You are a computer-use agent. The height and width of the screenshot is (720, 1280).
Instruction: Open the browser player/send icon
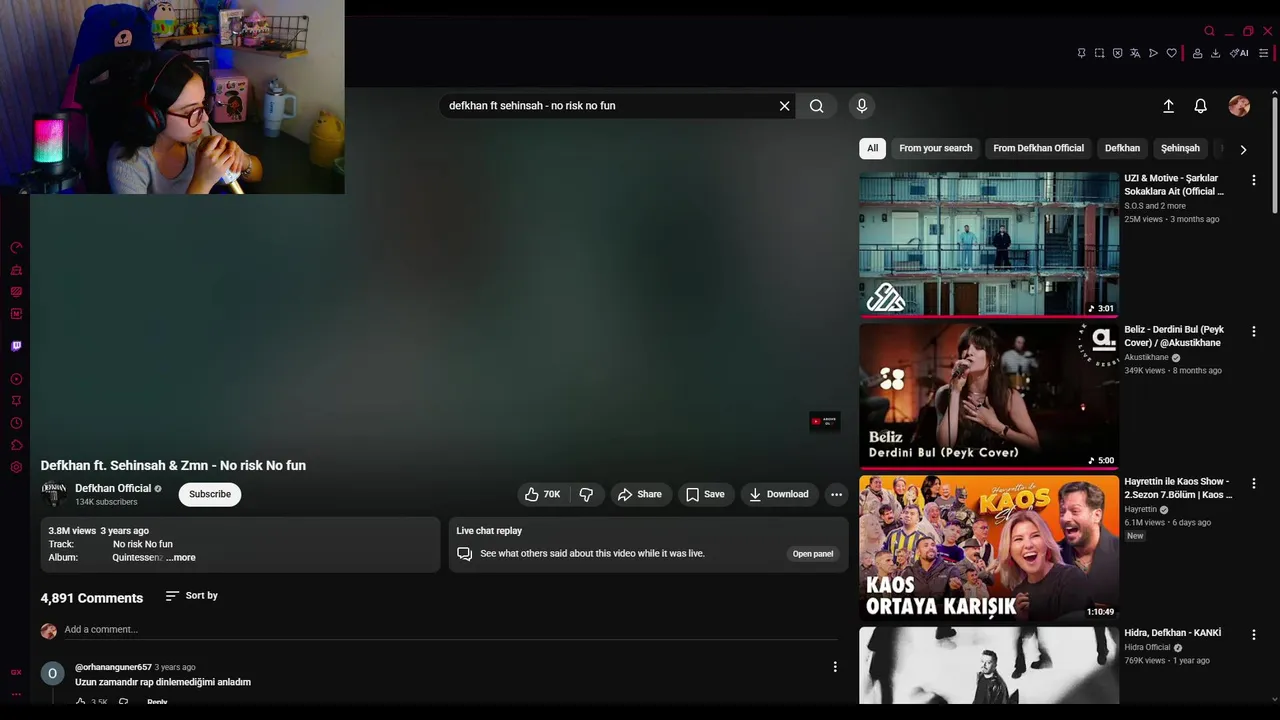pyautogui.click(x=1153, y=53)
